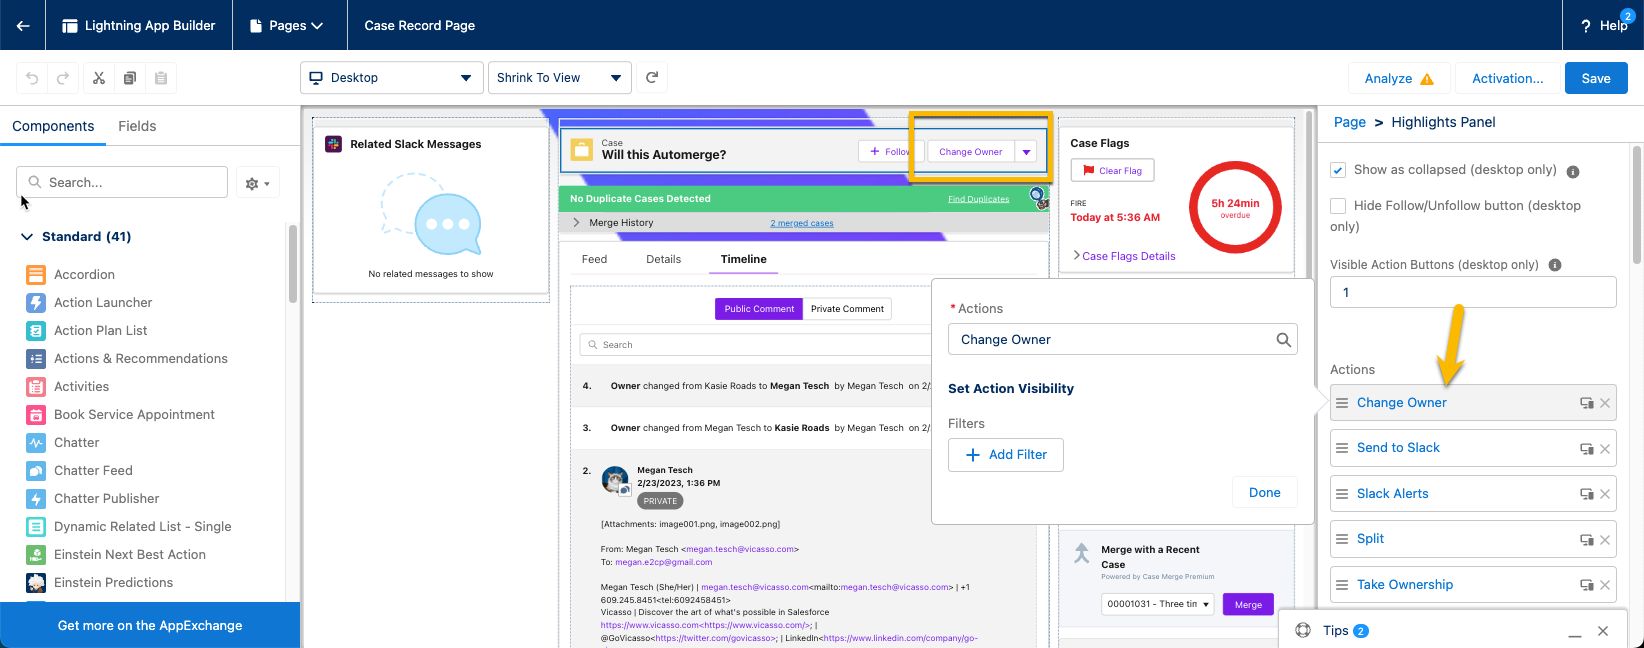Viewport: 1644px width, 648px height.
Task: Open visibility settings for Slack Alerts action
Action: [x=1587, y=494]
